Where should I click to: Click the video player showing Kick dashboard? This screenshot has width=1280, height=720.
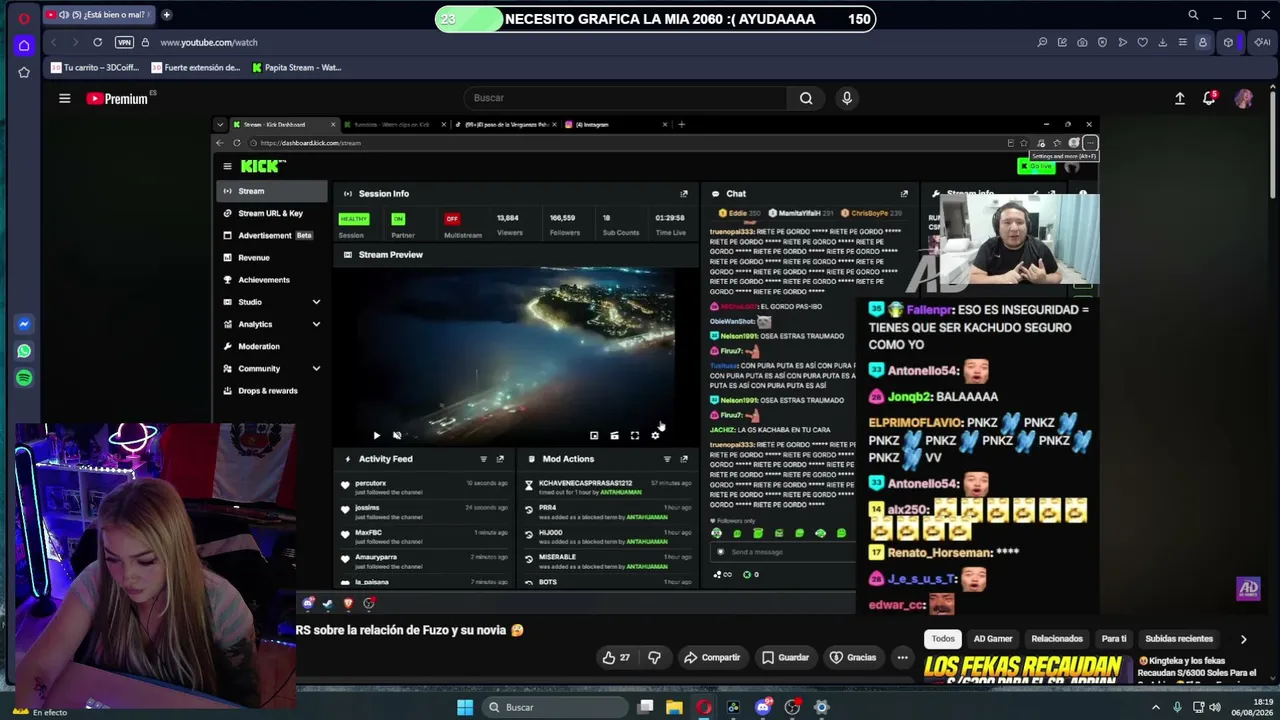655,365
